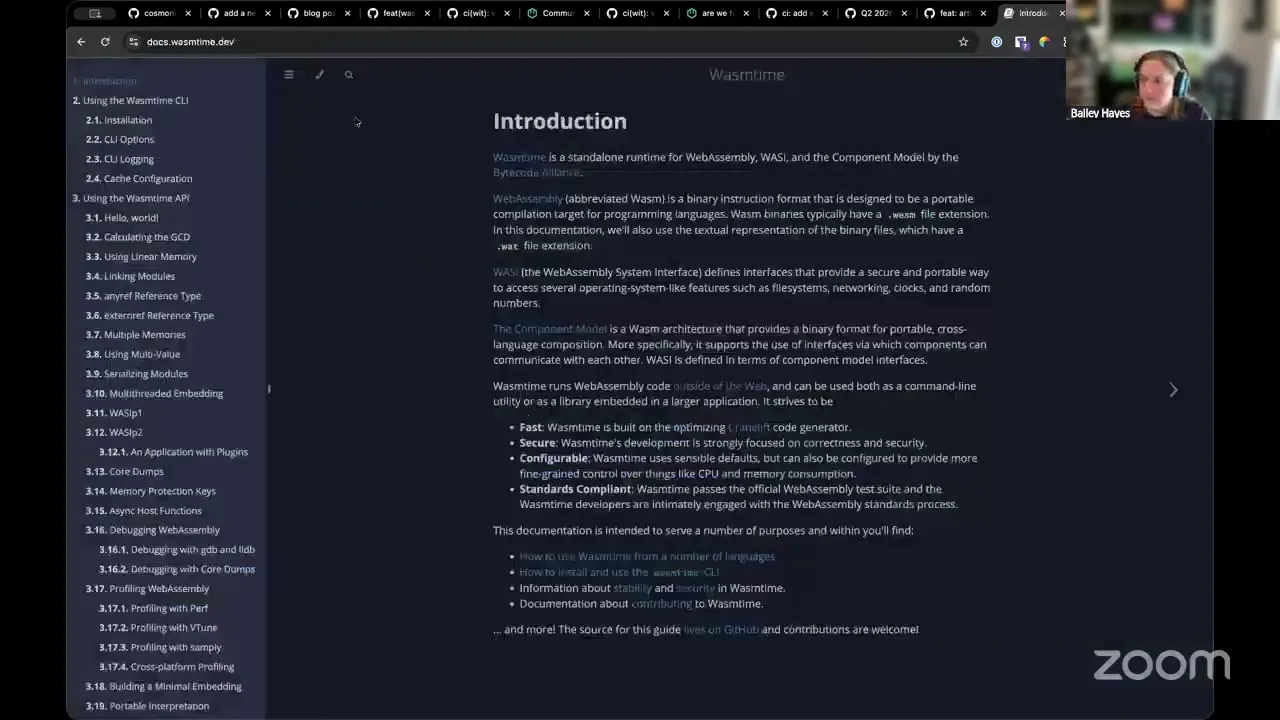
Task: Open 3.17.1 Profiling with Perf
Action: click(x=154, y=608)
